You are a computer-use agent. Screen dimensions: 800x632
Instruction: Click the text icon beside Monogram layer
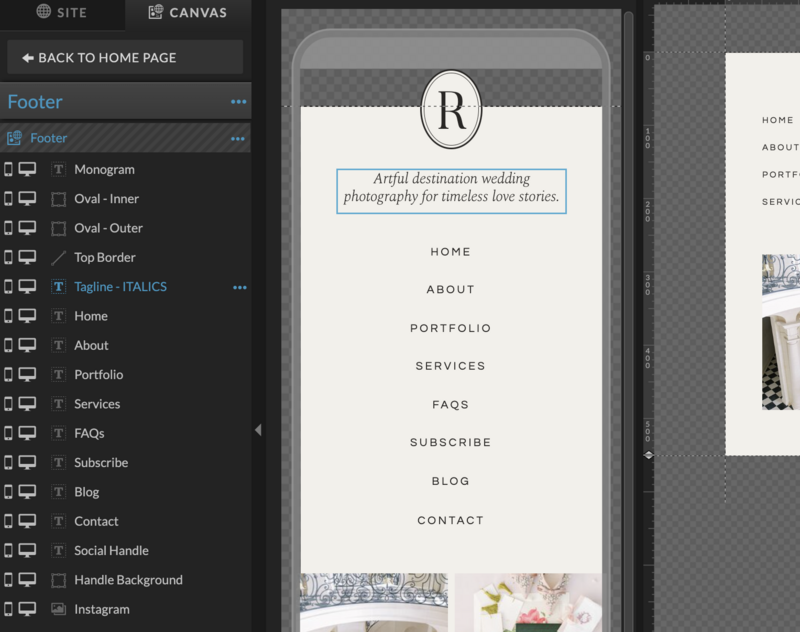[58, 170]
